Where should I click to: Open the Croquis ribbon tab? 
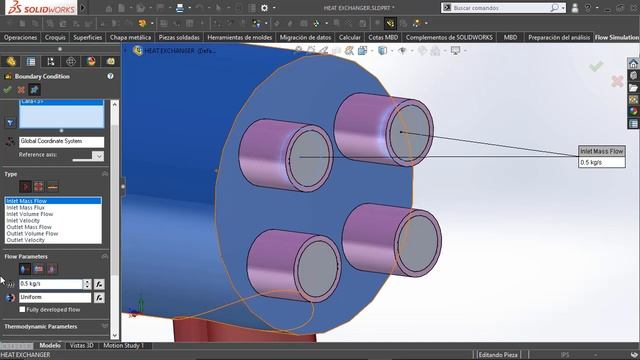click(55, 38)
